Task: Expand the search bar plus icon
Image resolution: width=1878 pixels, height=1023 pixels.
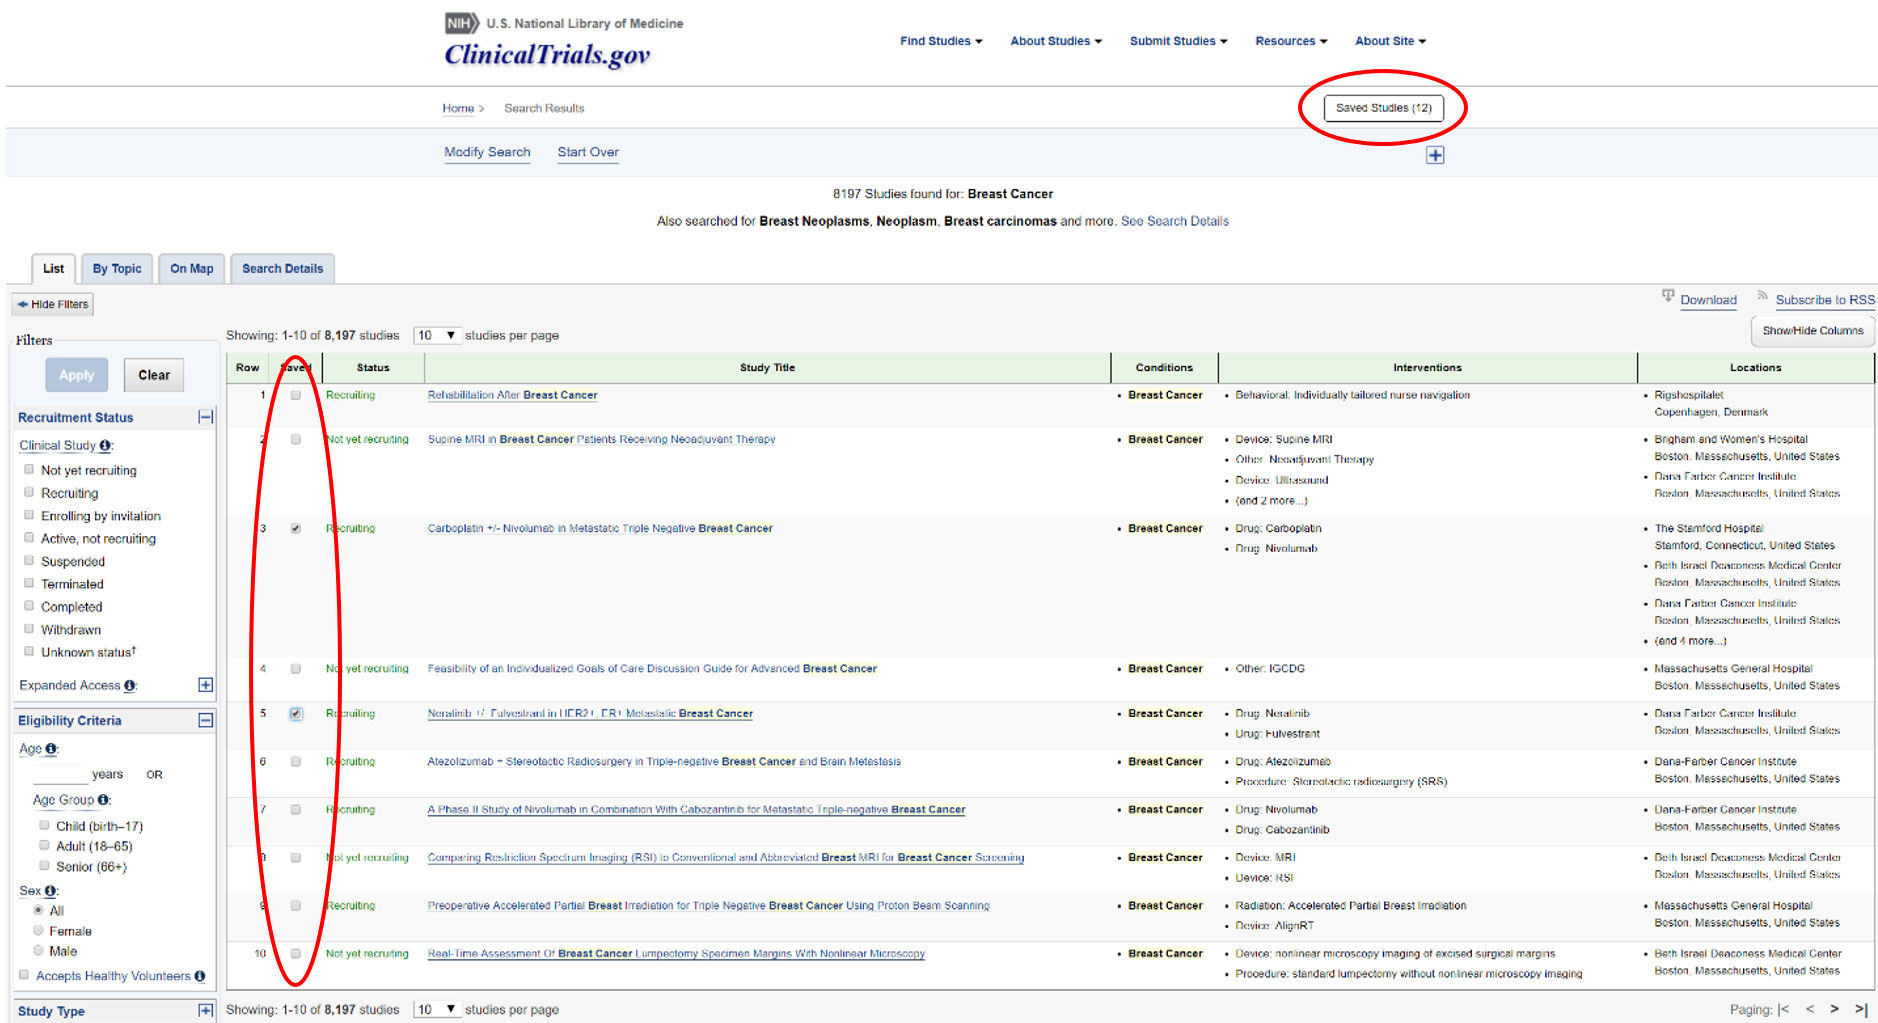Action: [1435, 155]
